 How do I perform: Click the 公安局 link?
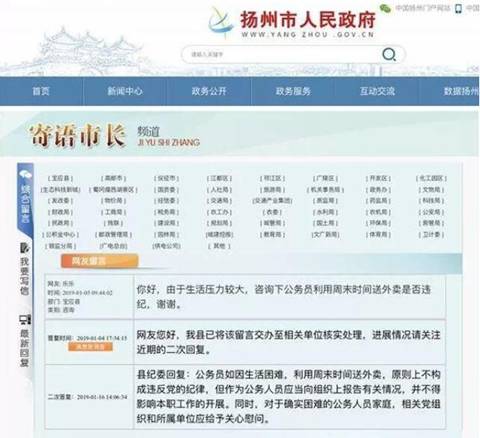431,212
